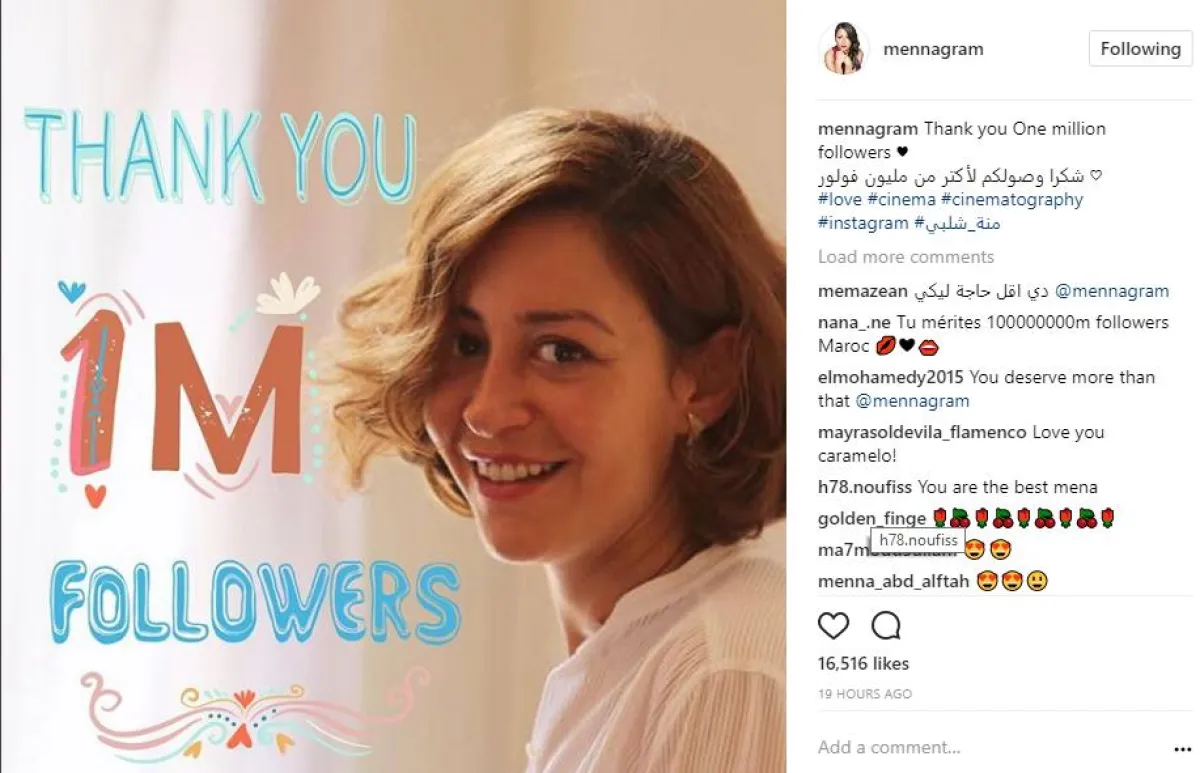Open menna_abd_alftah profile
This screenshot has height=773, width=1200.
click(894, 582)
